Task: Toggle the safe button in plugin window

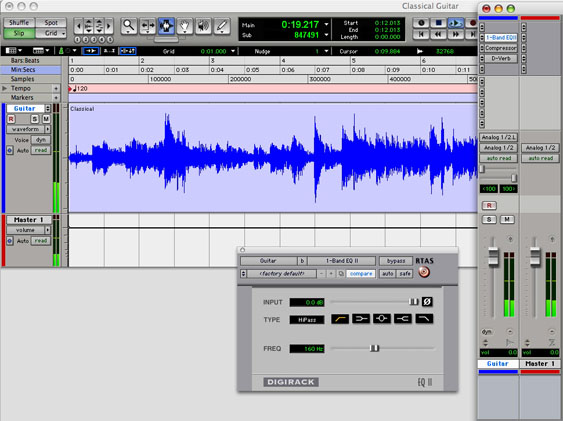Action: pyautogui.click(x=405, y=274)
